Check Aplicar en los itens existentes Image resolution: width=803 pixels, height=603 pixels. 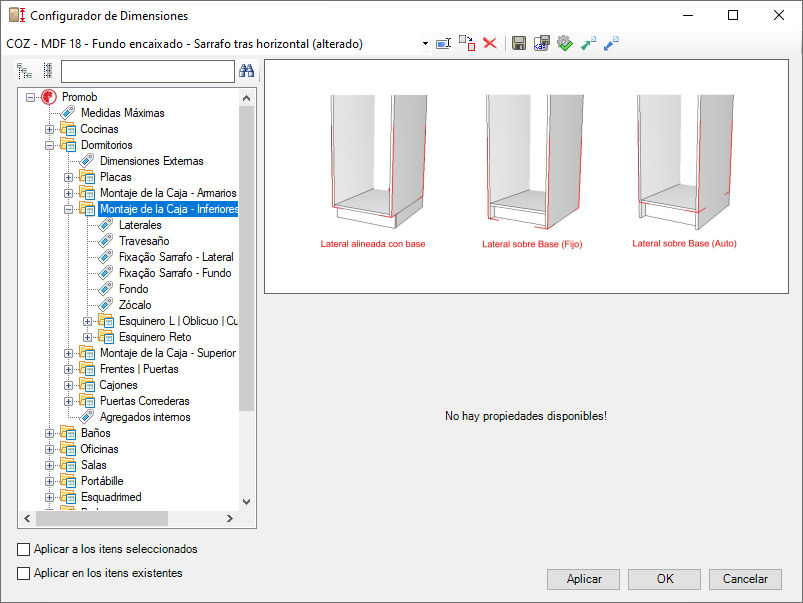[x=24, y=573]
